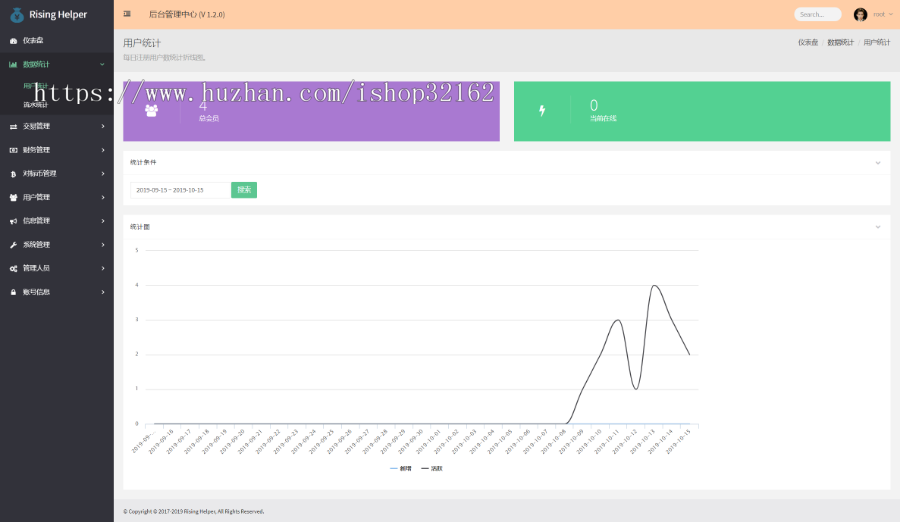
Task: Toggle the 活跃 series in the chart legend
Action: (x=432, y=469)
